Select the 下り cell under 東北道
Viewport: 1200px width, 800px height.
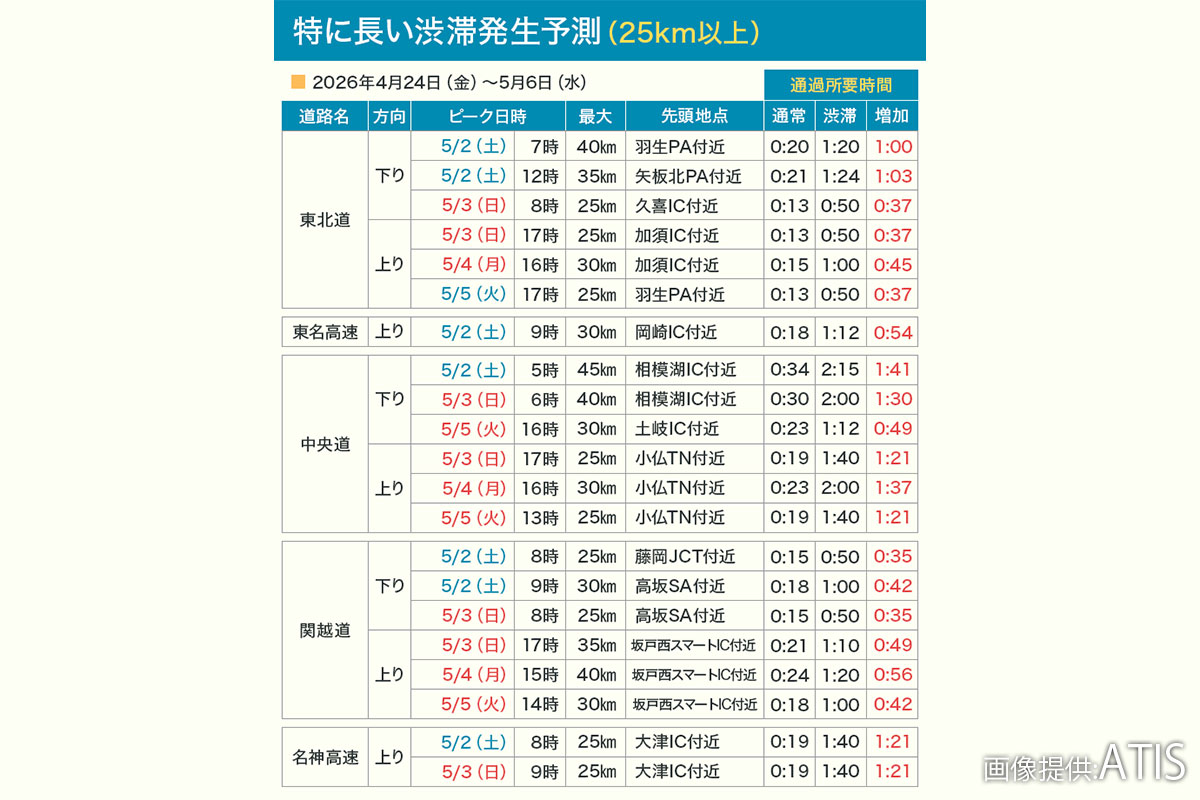pos(390,176)
